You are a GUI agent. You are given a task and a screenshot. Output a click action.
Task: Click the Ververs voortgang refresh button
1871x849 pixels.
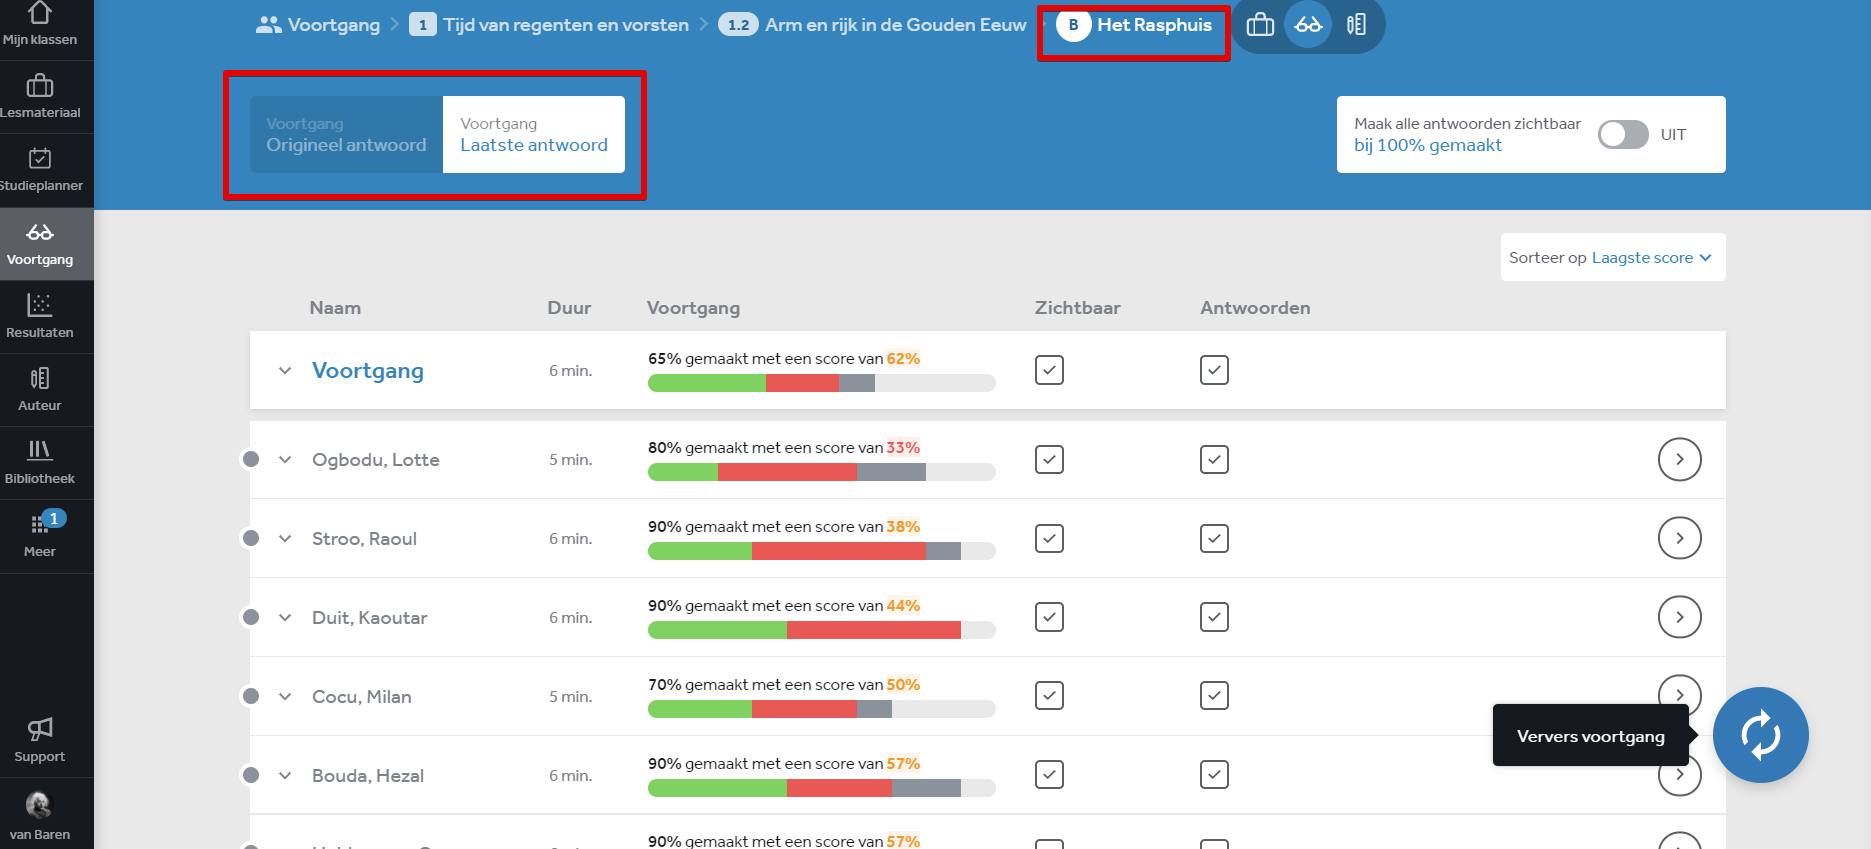[1760, 735]
